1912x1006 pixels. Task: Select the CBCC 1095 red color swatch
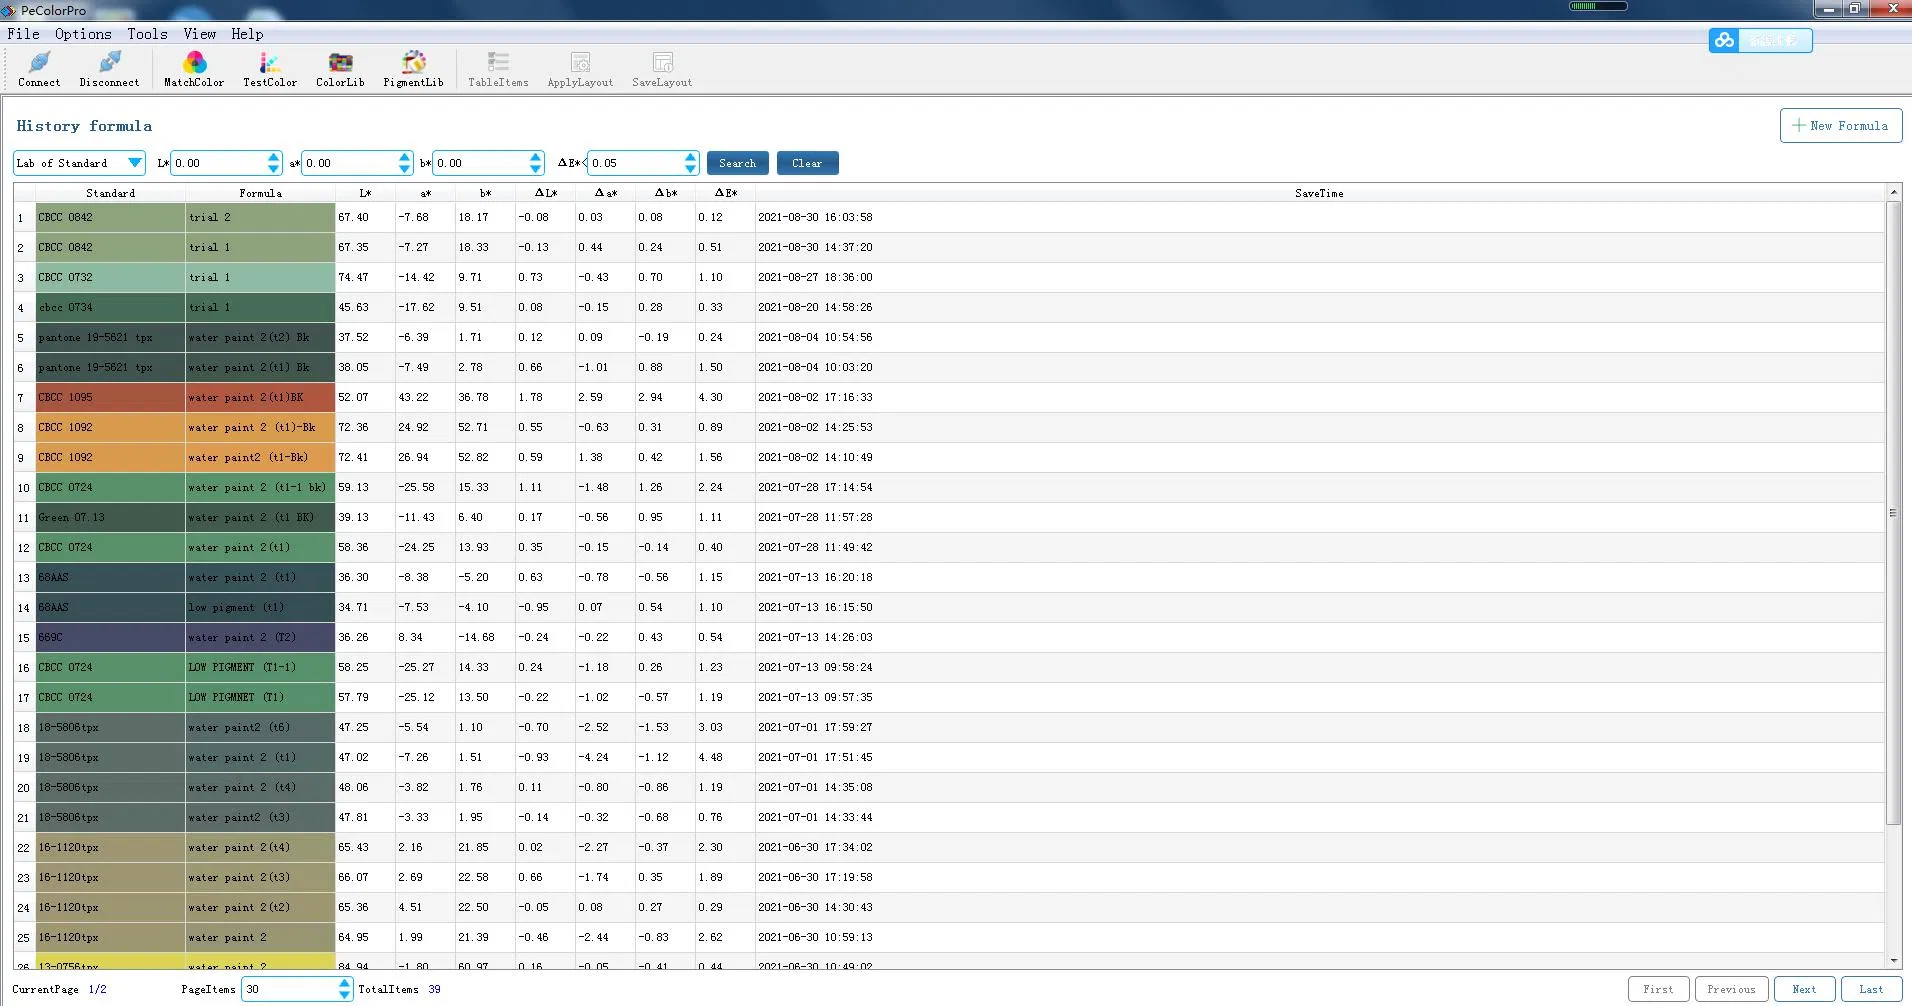pos(110,398)
